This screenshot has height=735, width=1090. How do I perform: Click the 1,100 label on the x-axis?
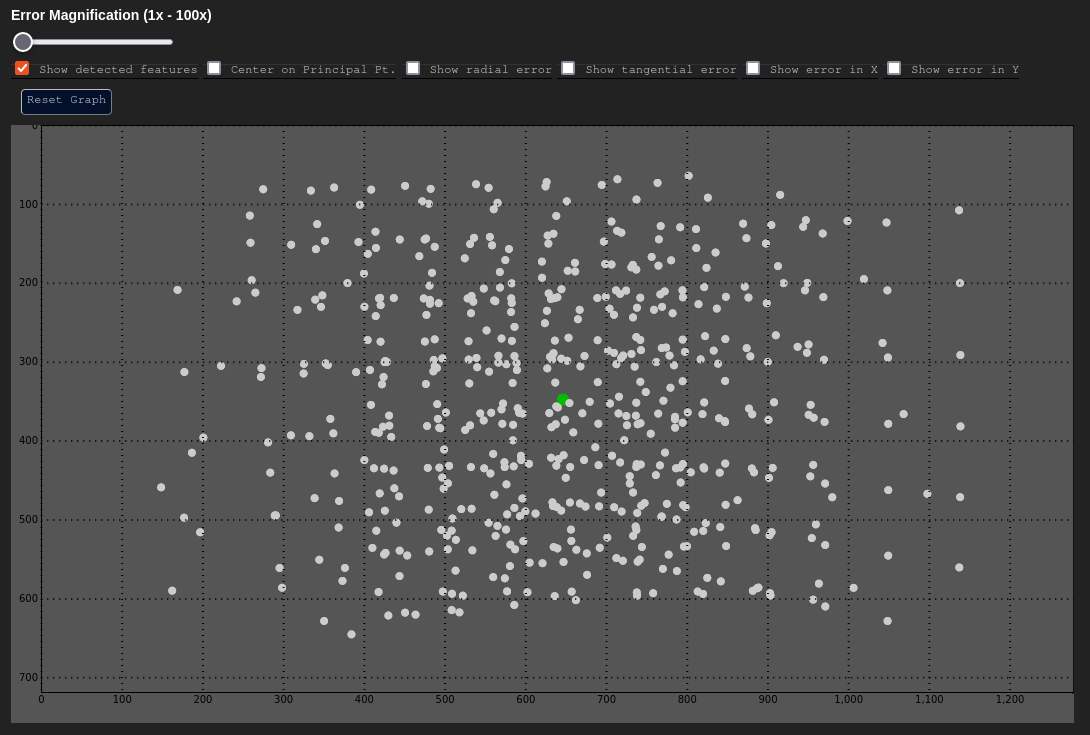(x=929, y=700)
